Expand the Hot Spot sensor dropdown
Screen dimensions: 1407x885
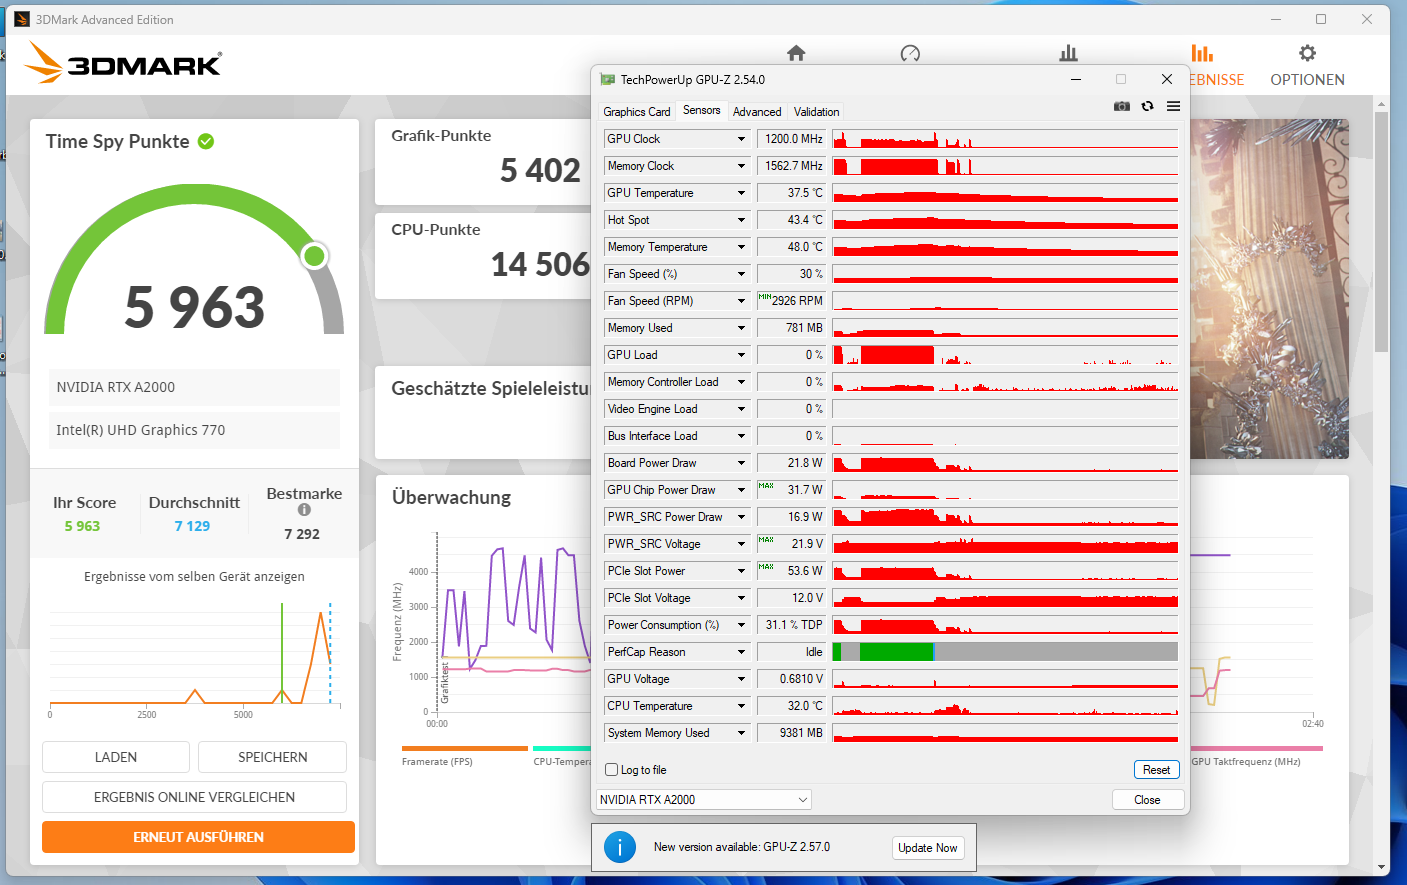click(x=742, y=220)
